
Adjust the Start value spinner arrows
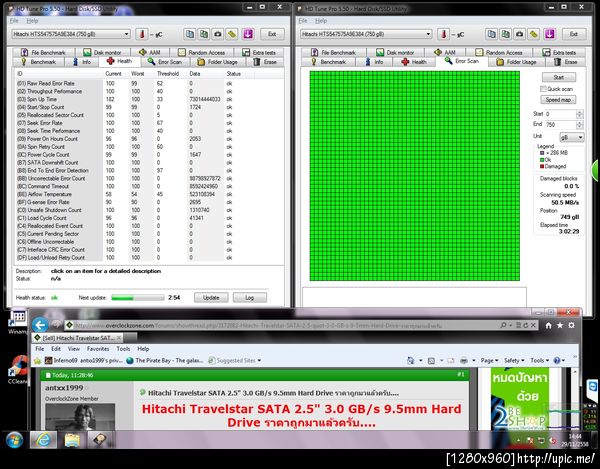click(579, 114)
